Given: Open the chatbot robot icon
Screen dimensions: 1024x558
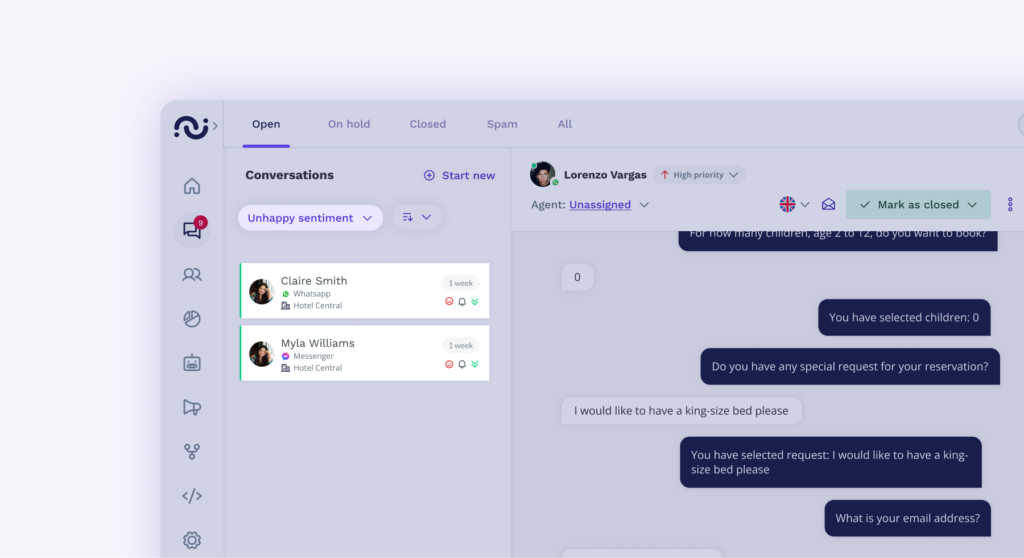Looking at the screenshot, I should click(x=191, y=363).
